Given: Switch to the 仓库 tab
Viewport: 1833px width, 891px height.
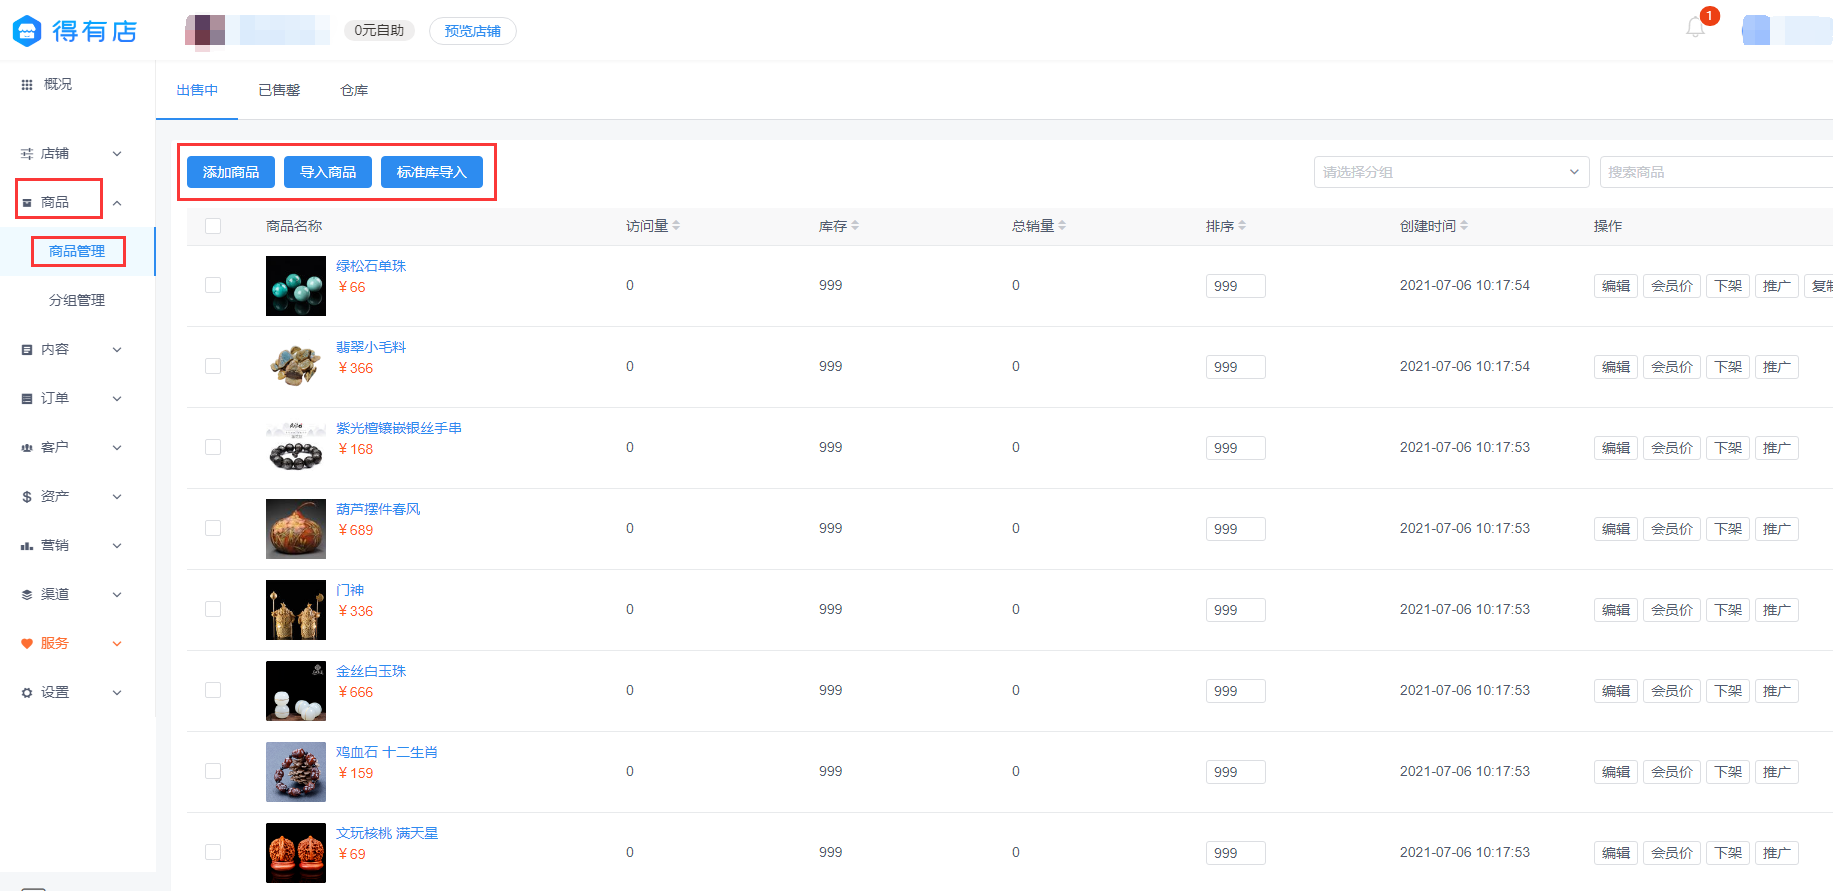Looking at the screenshot, I should [354, 90].
